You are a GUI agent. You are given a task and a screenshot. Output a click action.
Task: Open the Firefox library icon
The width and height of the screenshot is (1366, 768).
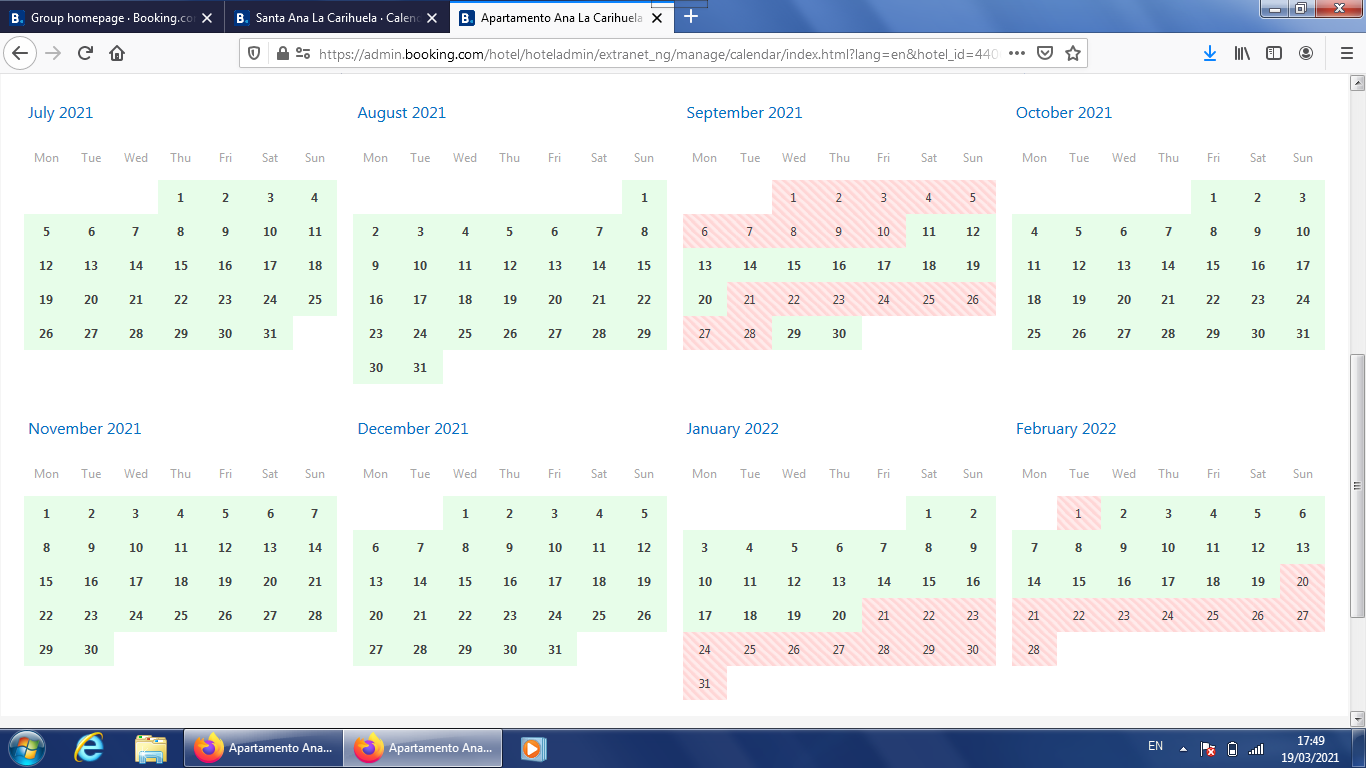click(x=1242, y=54)
